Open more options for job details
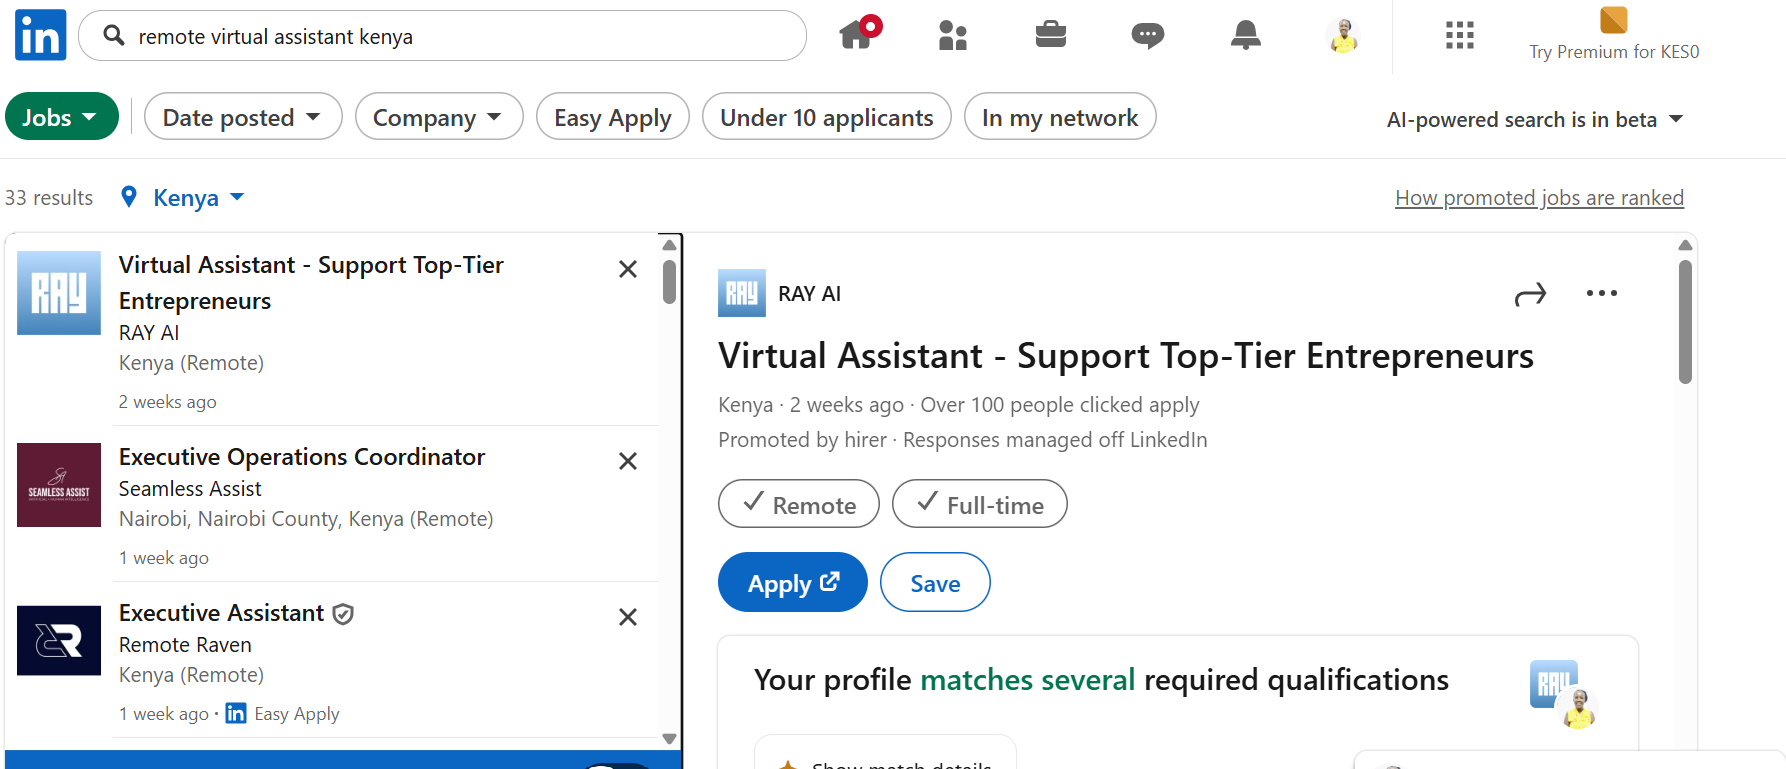Screen dimensions: 1786x769 (1601, 294)
